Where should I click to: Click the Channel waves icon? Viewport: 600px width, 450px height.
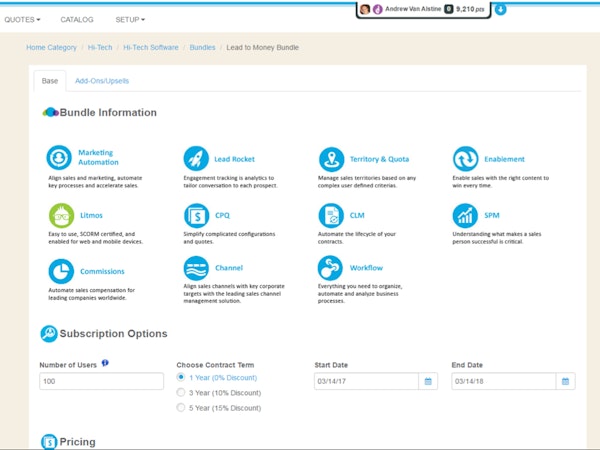[196, 268]
